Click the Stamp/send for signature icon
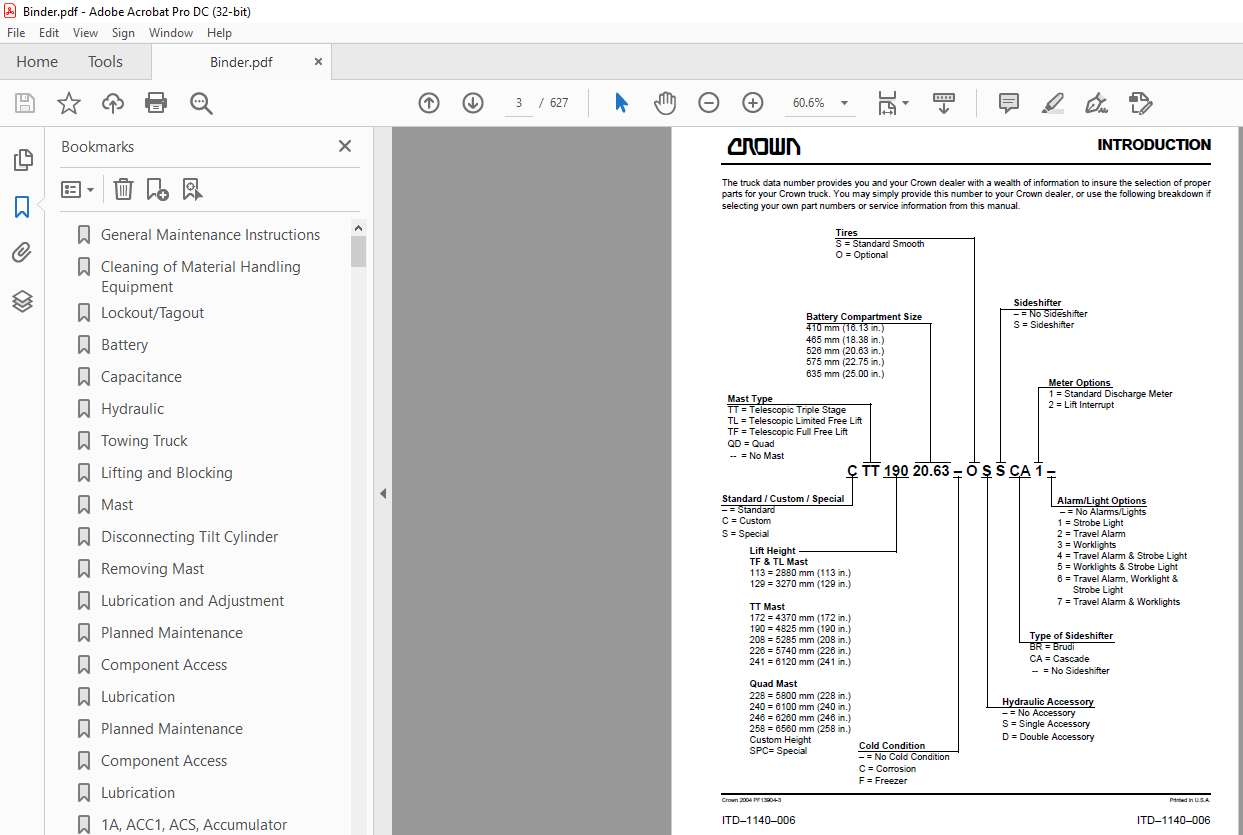This screenshot has width=1243, height=835. click(x=1140, y=103)
